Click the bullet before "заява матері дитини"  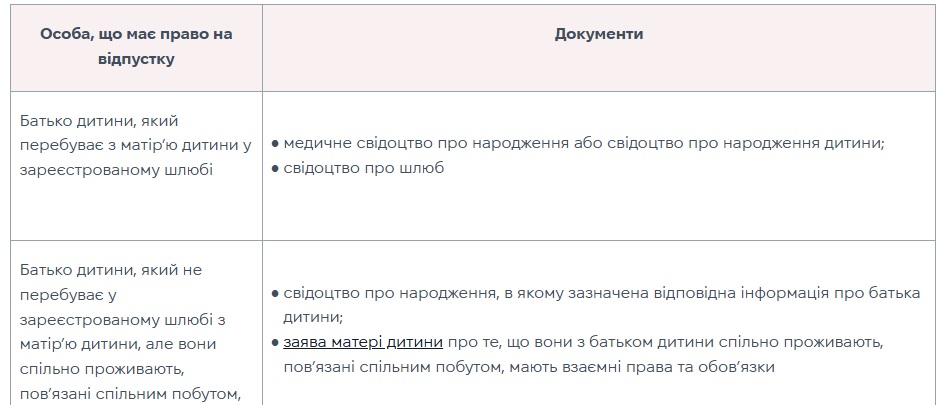pyautogui.click(x=275, y=342)
